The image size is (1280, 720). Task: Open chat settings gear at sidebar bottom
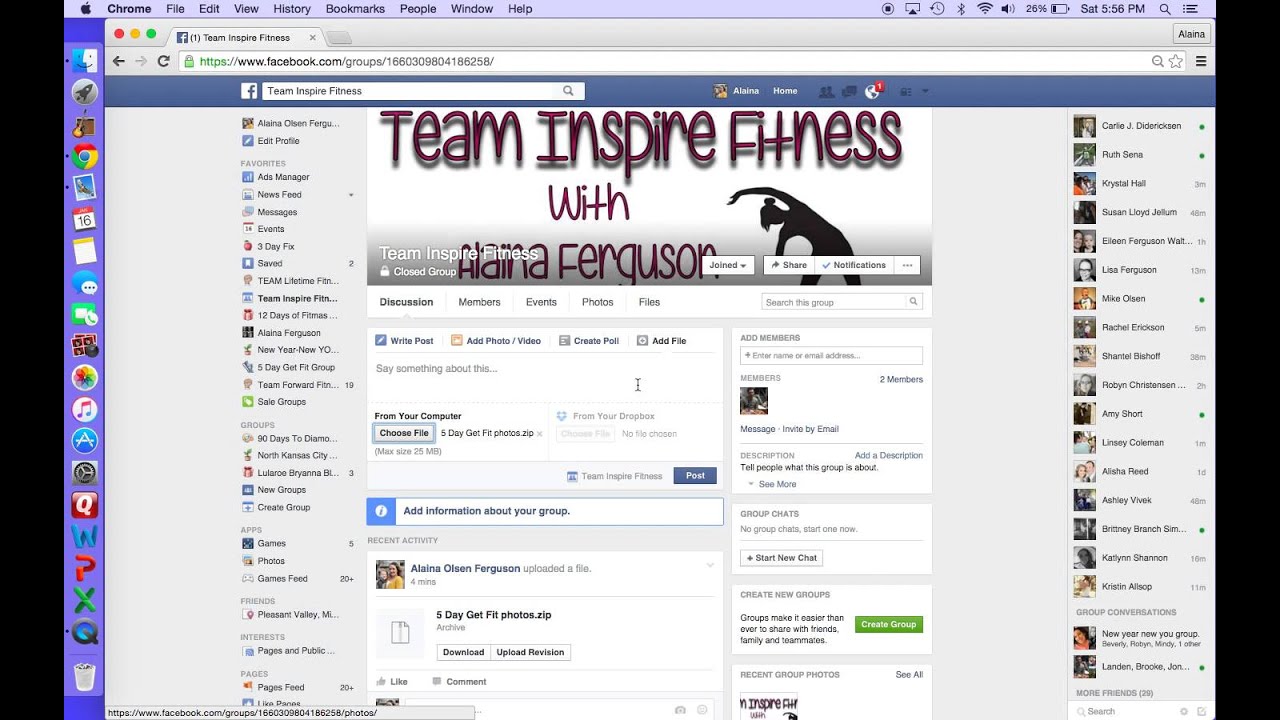point(1184,711)
